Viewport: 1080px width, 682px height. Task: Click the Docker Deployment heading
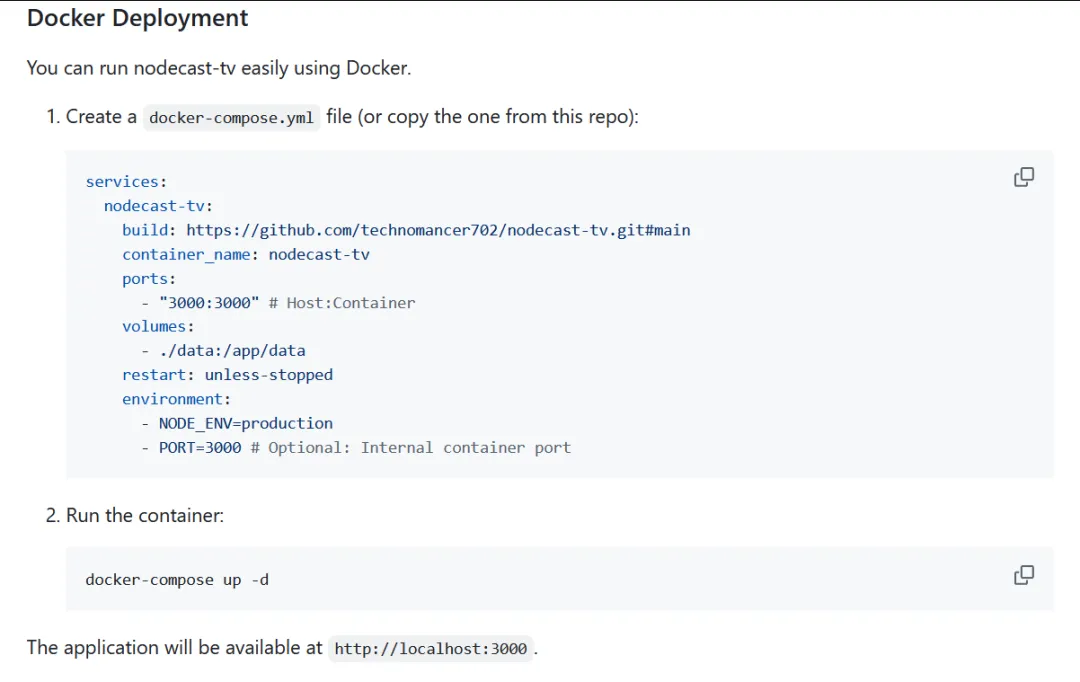pyautogui.click(x=137, y=18)
